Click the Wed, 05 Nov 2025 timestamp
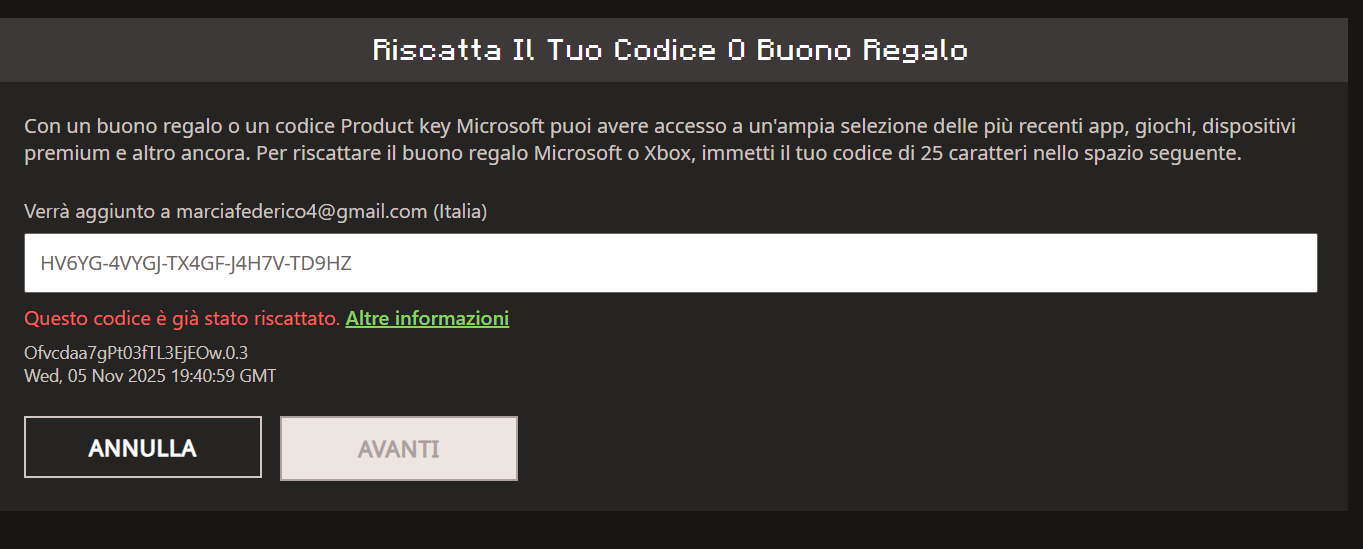Image resolution: width=1363 pixels, height=549 pixels. click(x=150, y=376)
